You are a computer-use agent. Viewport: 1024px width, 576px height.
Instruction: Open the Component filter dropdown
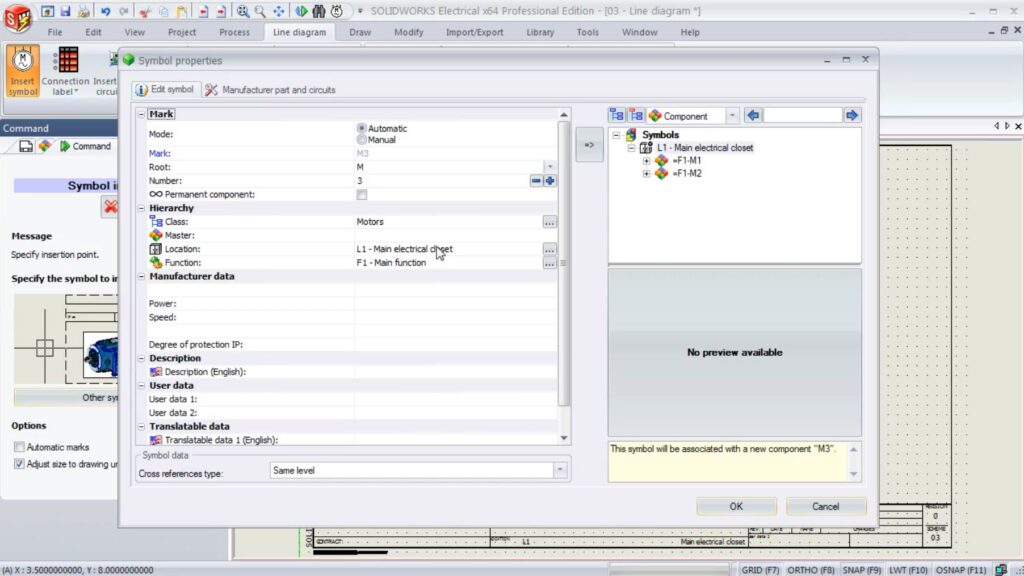732,116
